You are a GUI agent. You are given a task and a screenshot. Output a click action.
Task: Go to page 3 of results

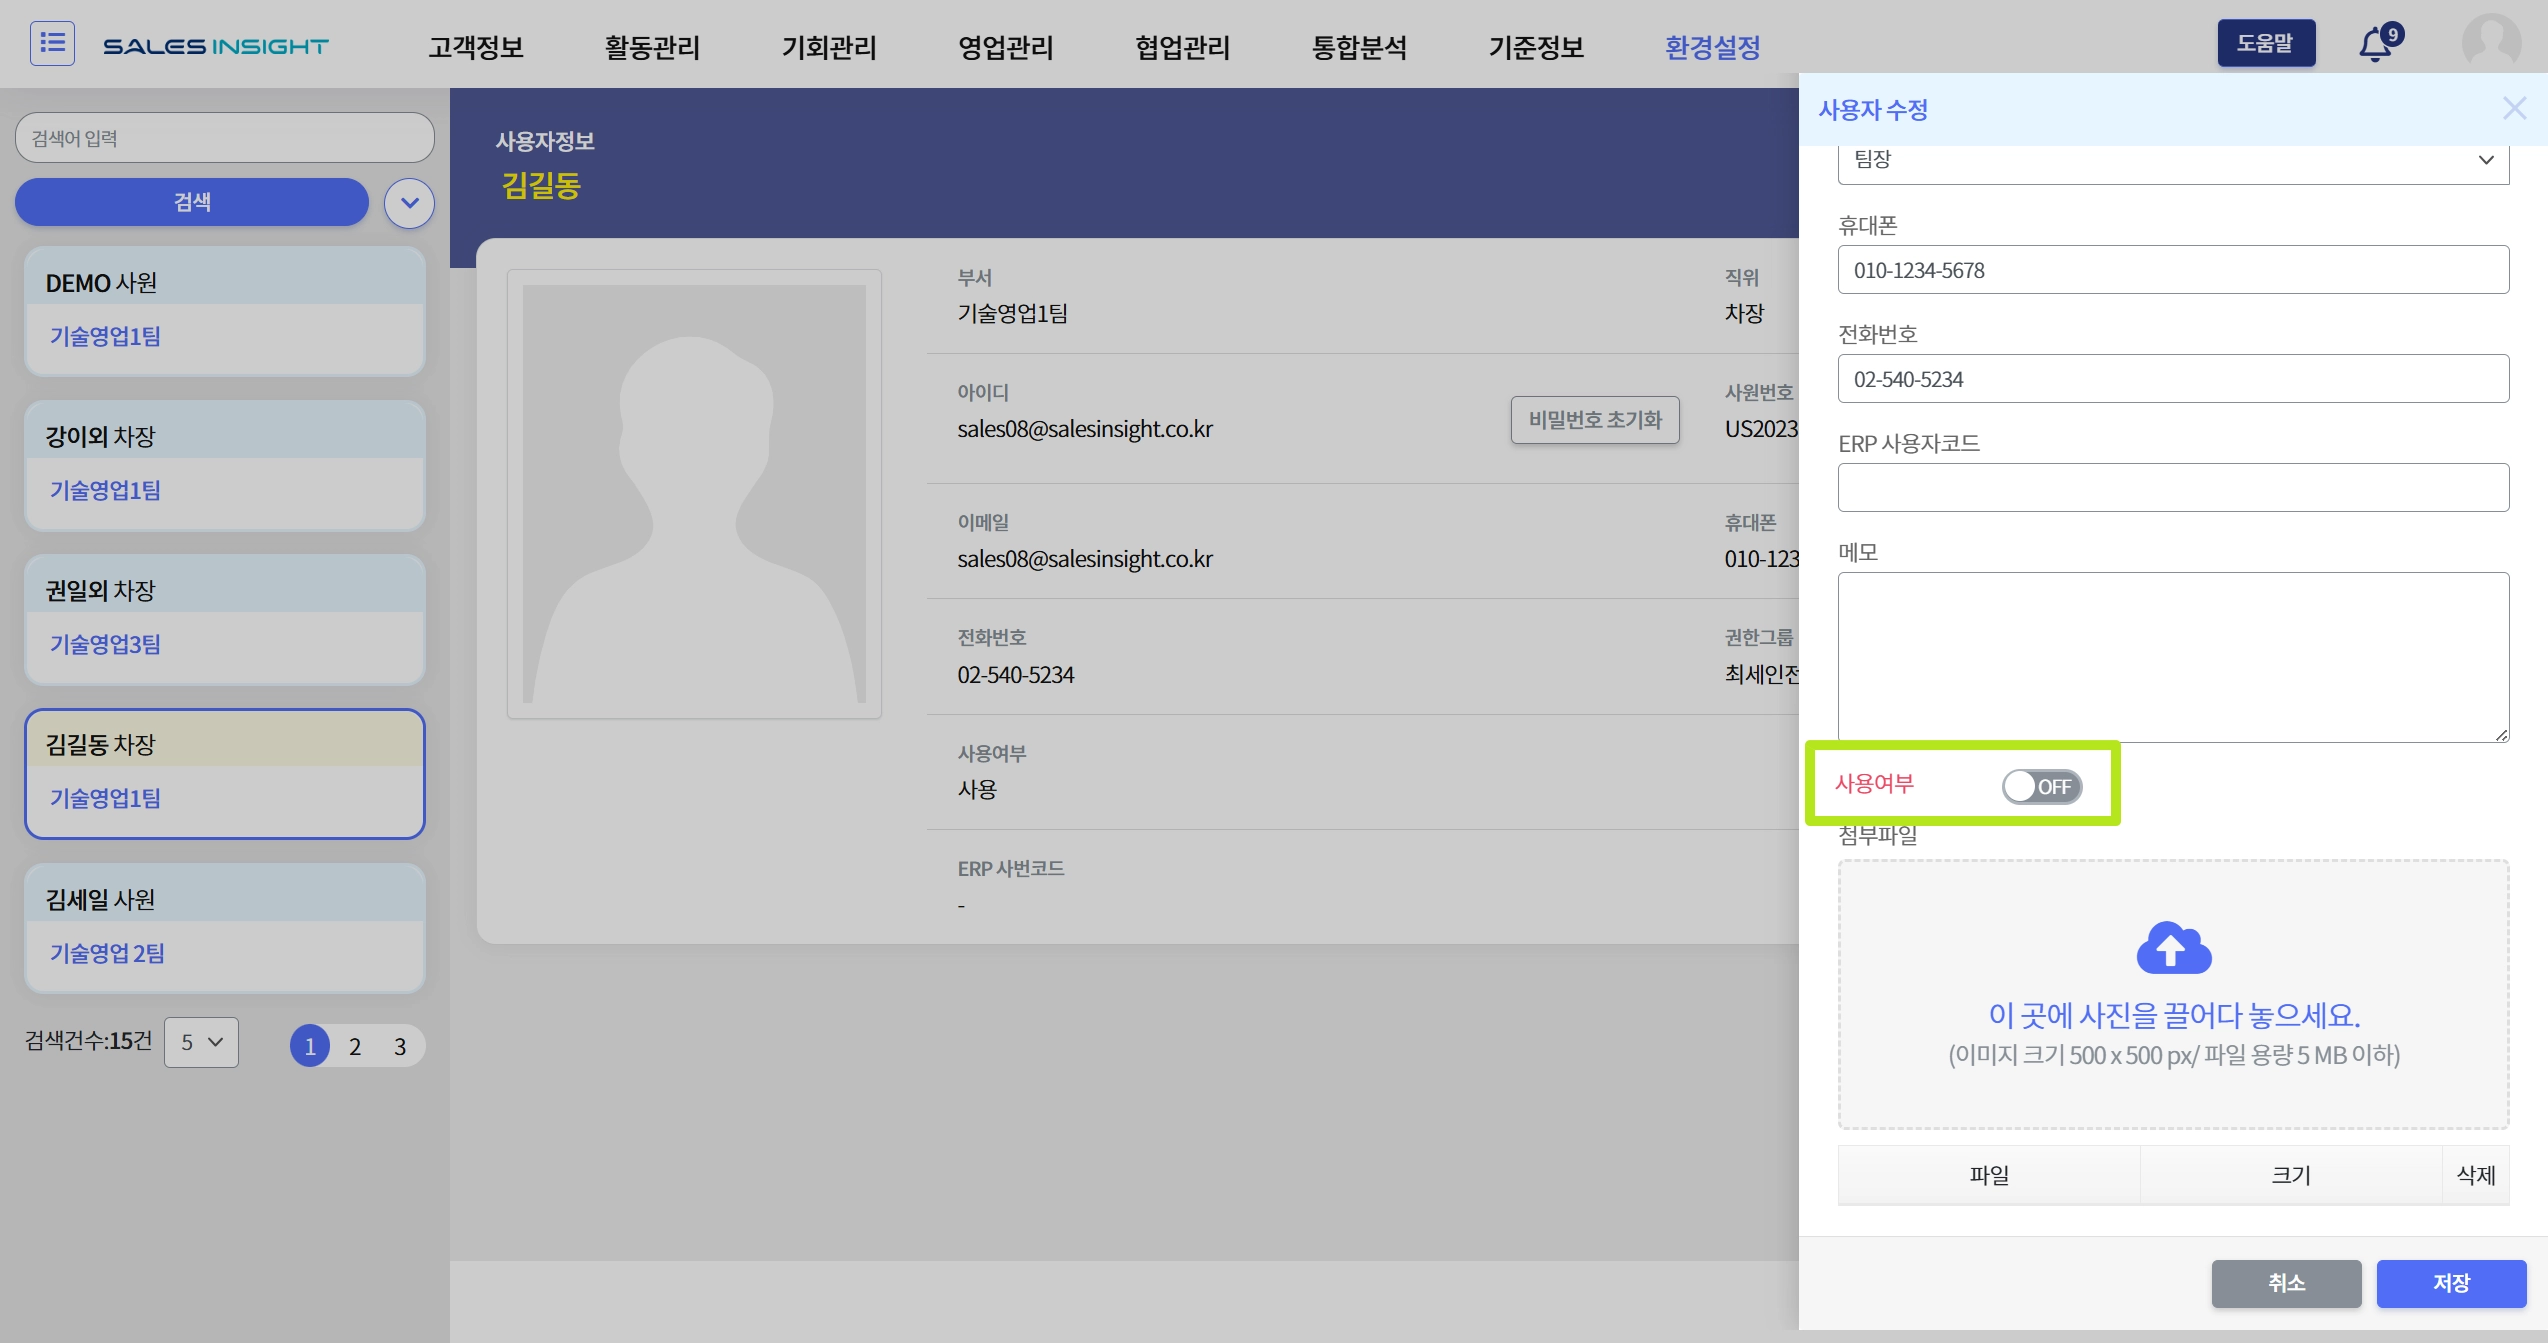click(x=400, y=1046)
